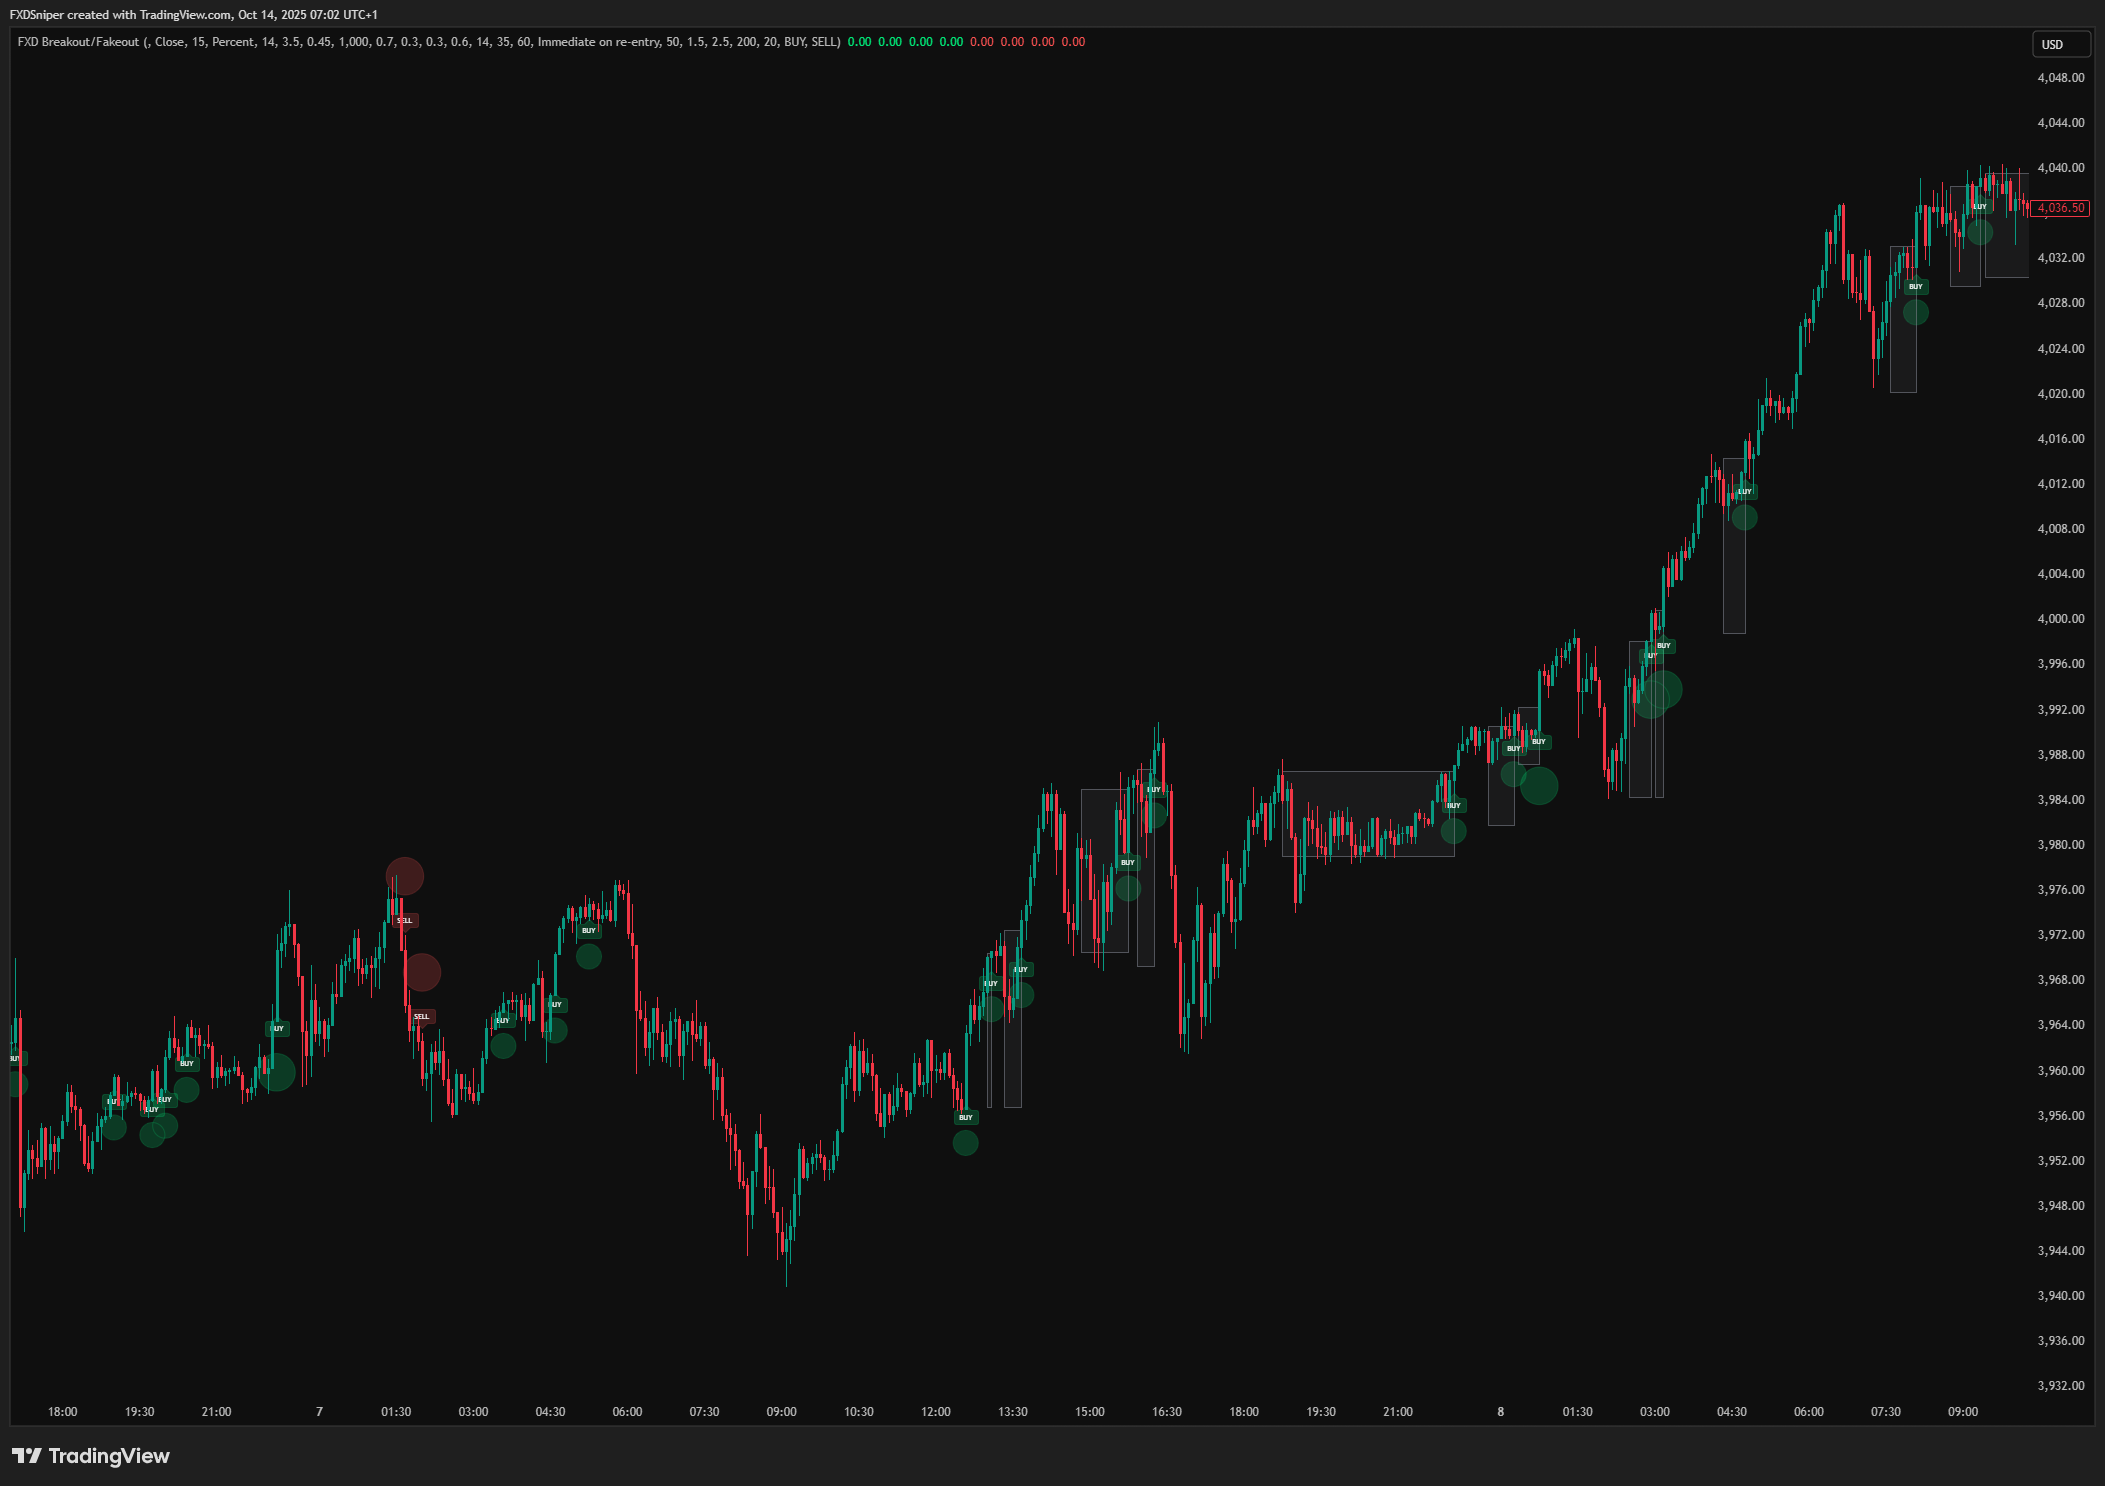
Task: Click the red 4,036.50 current price label
Action: pyautogui.click(x=2060, y=208)
